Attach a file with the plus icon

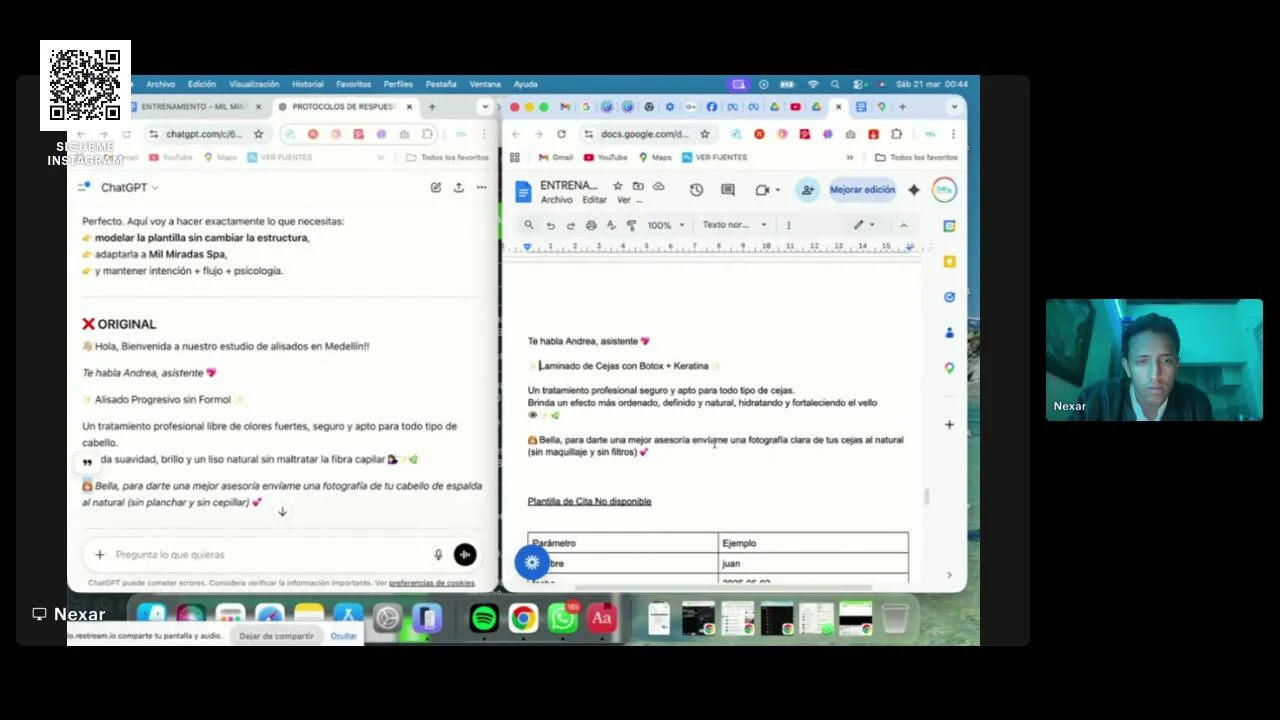pos(99,555)
